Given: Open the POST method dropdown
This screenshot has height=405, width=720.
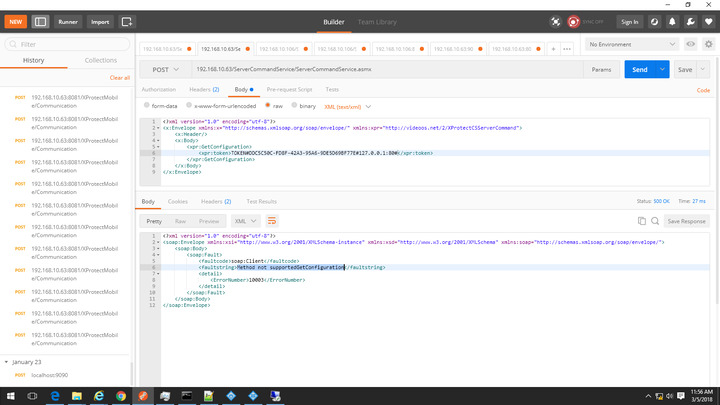Looking at the screenshot, I should 165,70.
